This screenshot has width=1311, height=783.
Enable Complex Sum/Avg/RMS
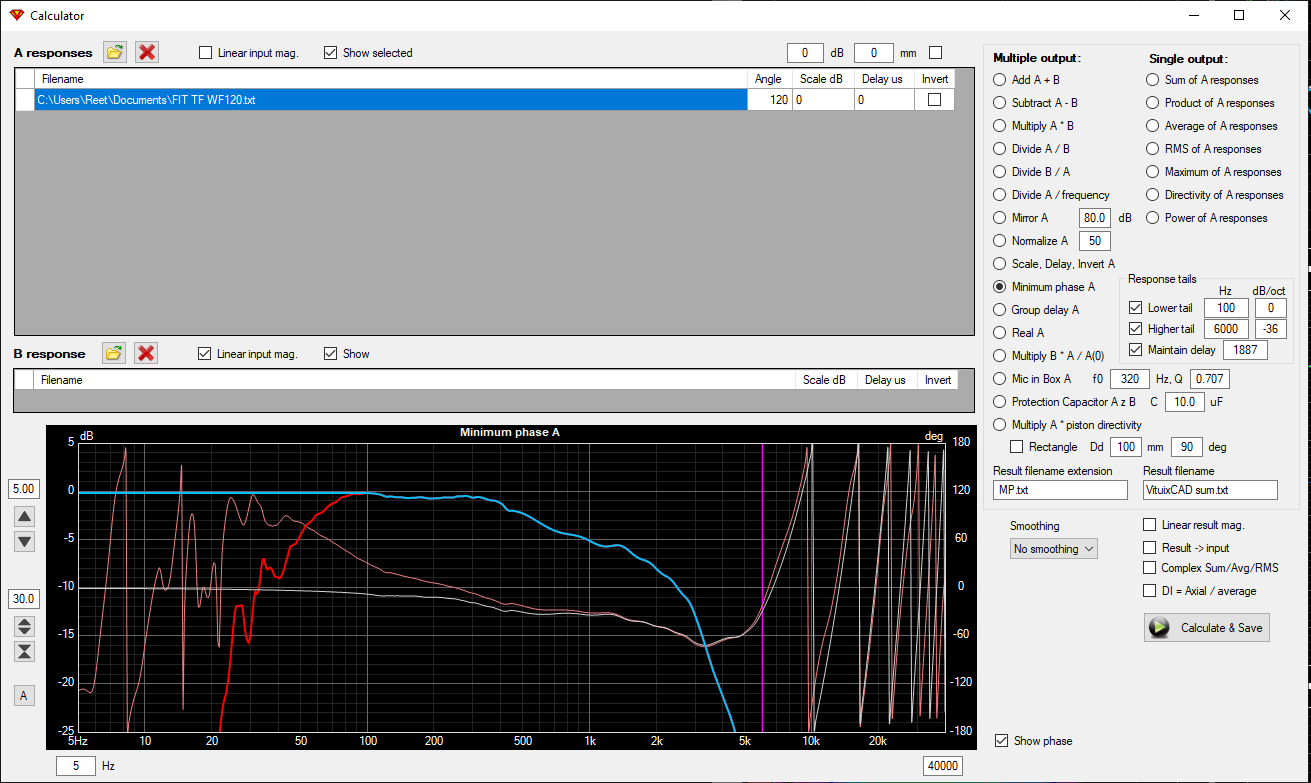(1150, 568)
